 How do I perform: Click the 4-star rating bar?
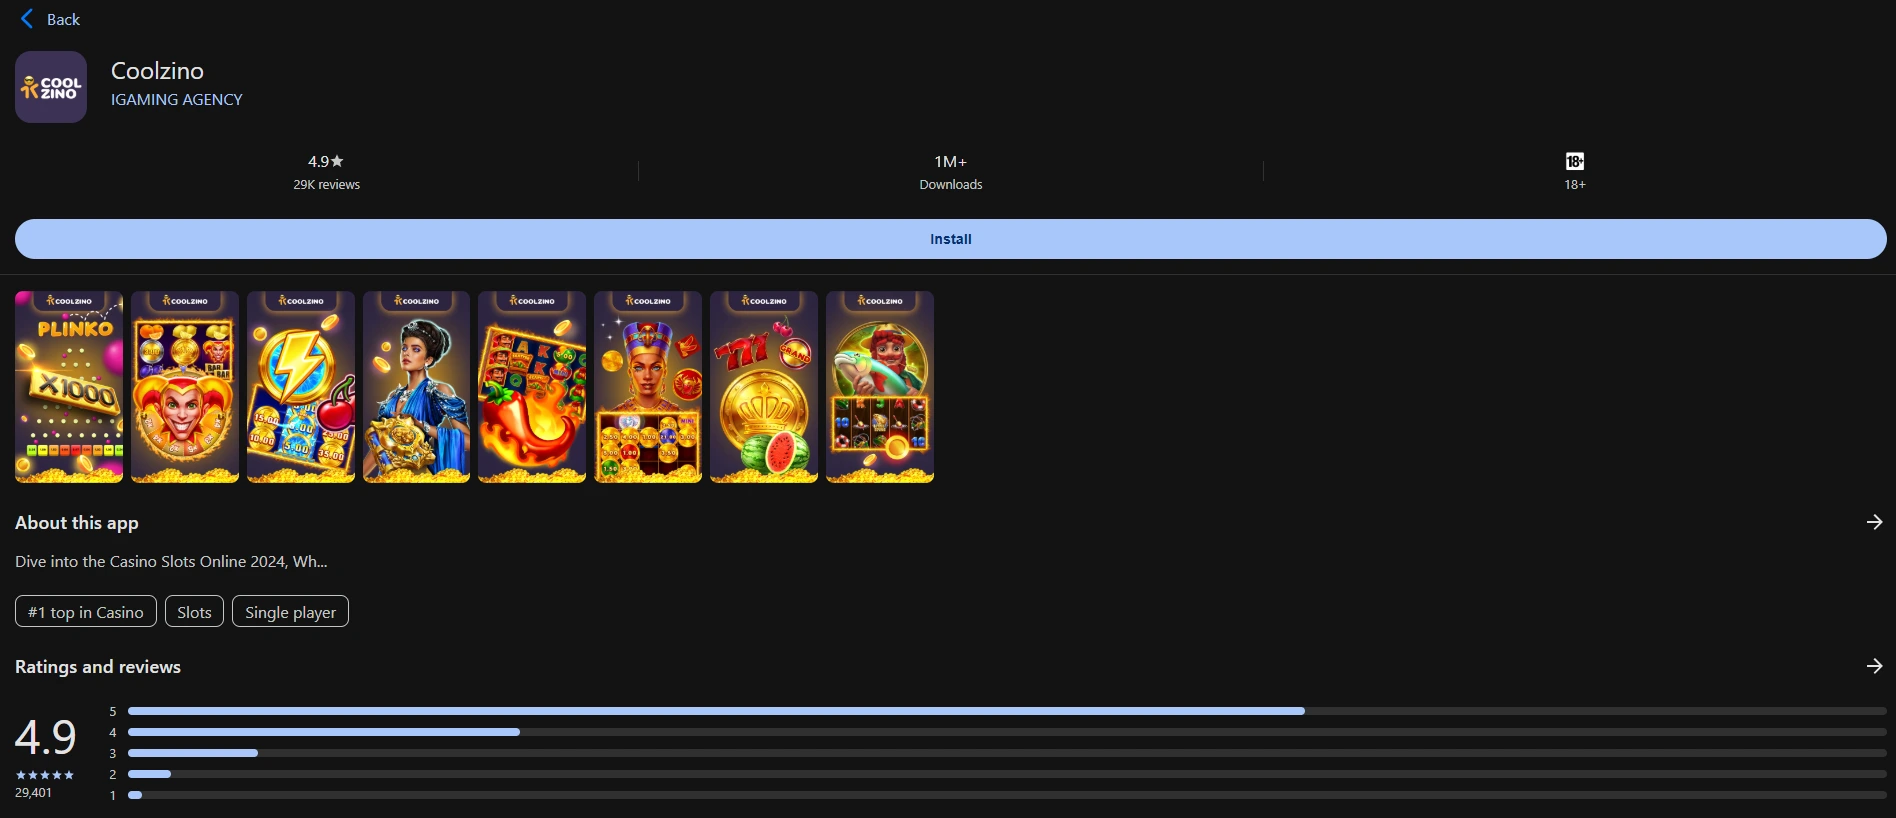[x=1007, y=732]
